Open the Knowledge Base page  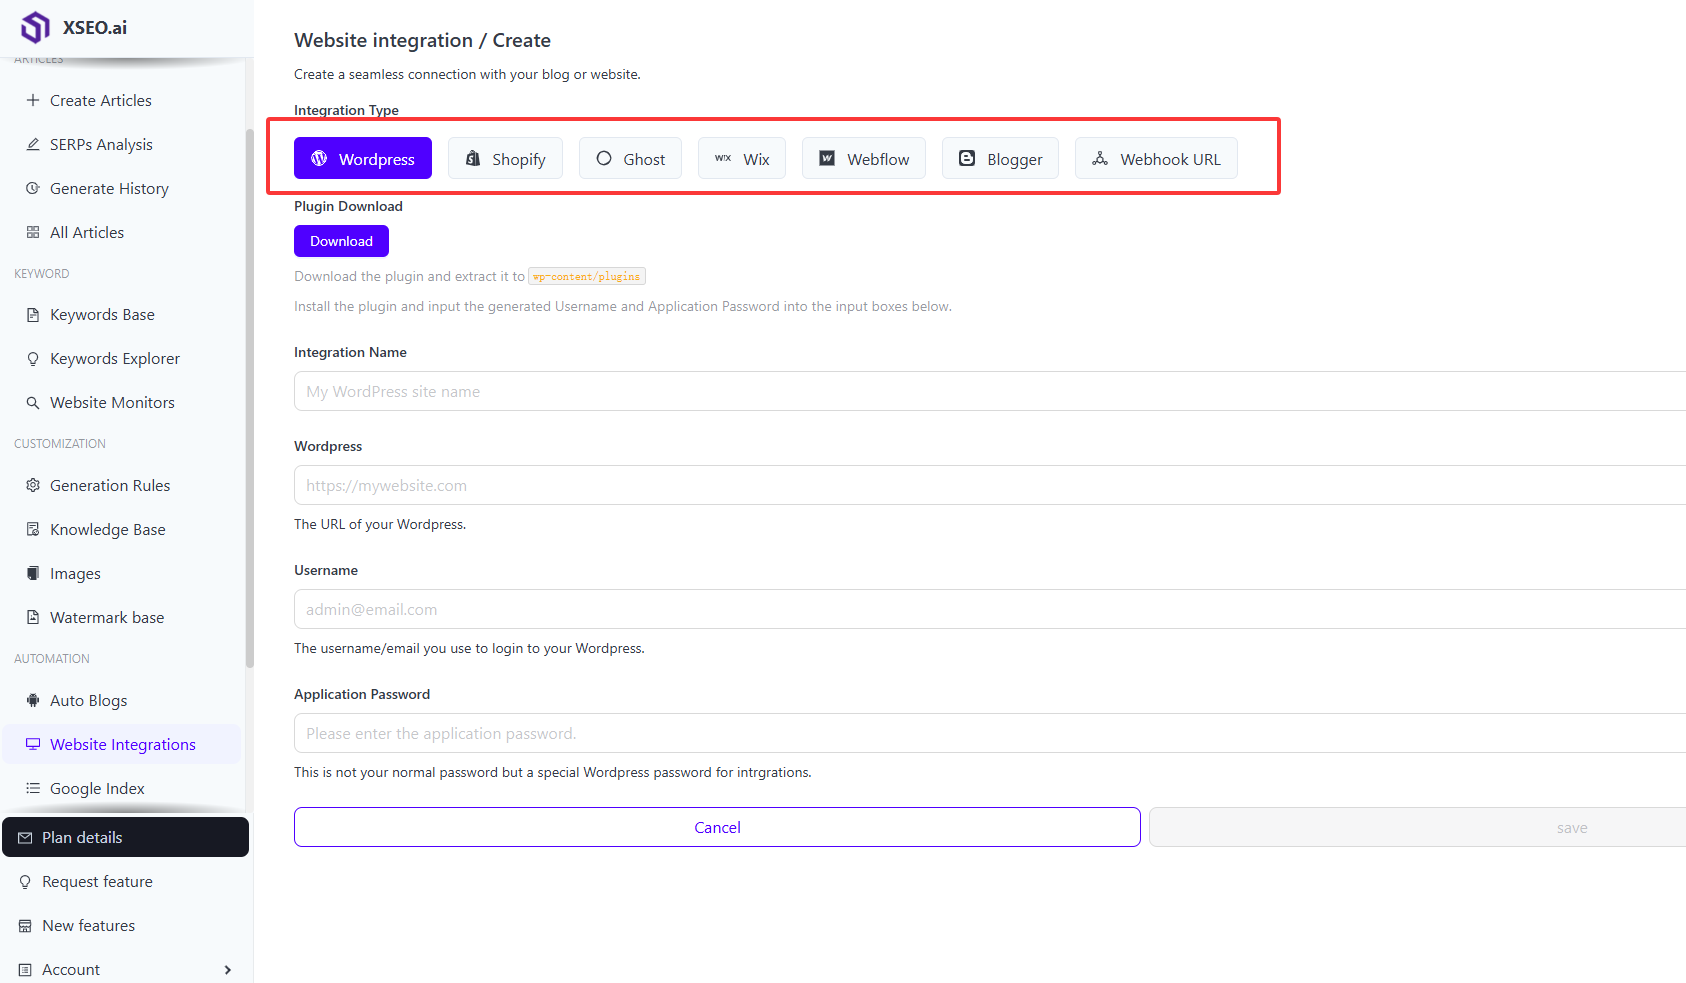(107, 529)
